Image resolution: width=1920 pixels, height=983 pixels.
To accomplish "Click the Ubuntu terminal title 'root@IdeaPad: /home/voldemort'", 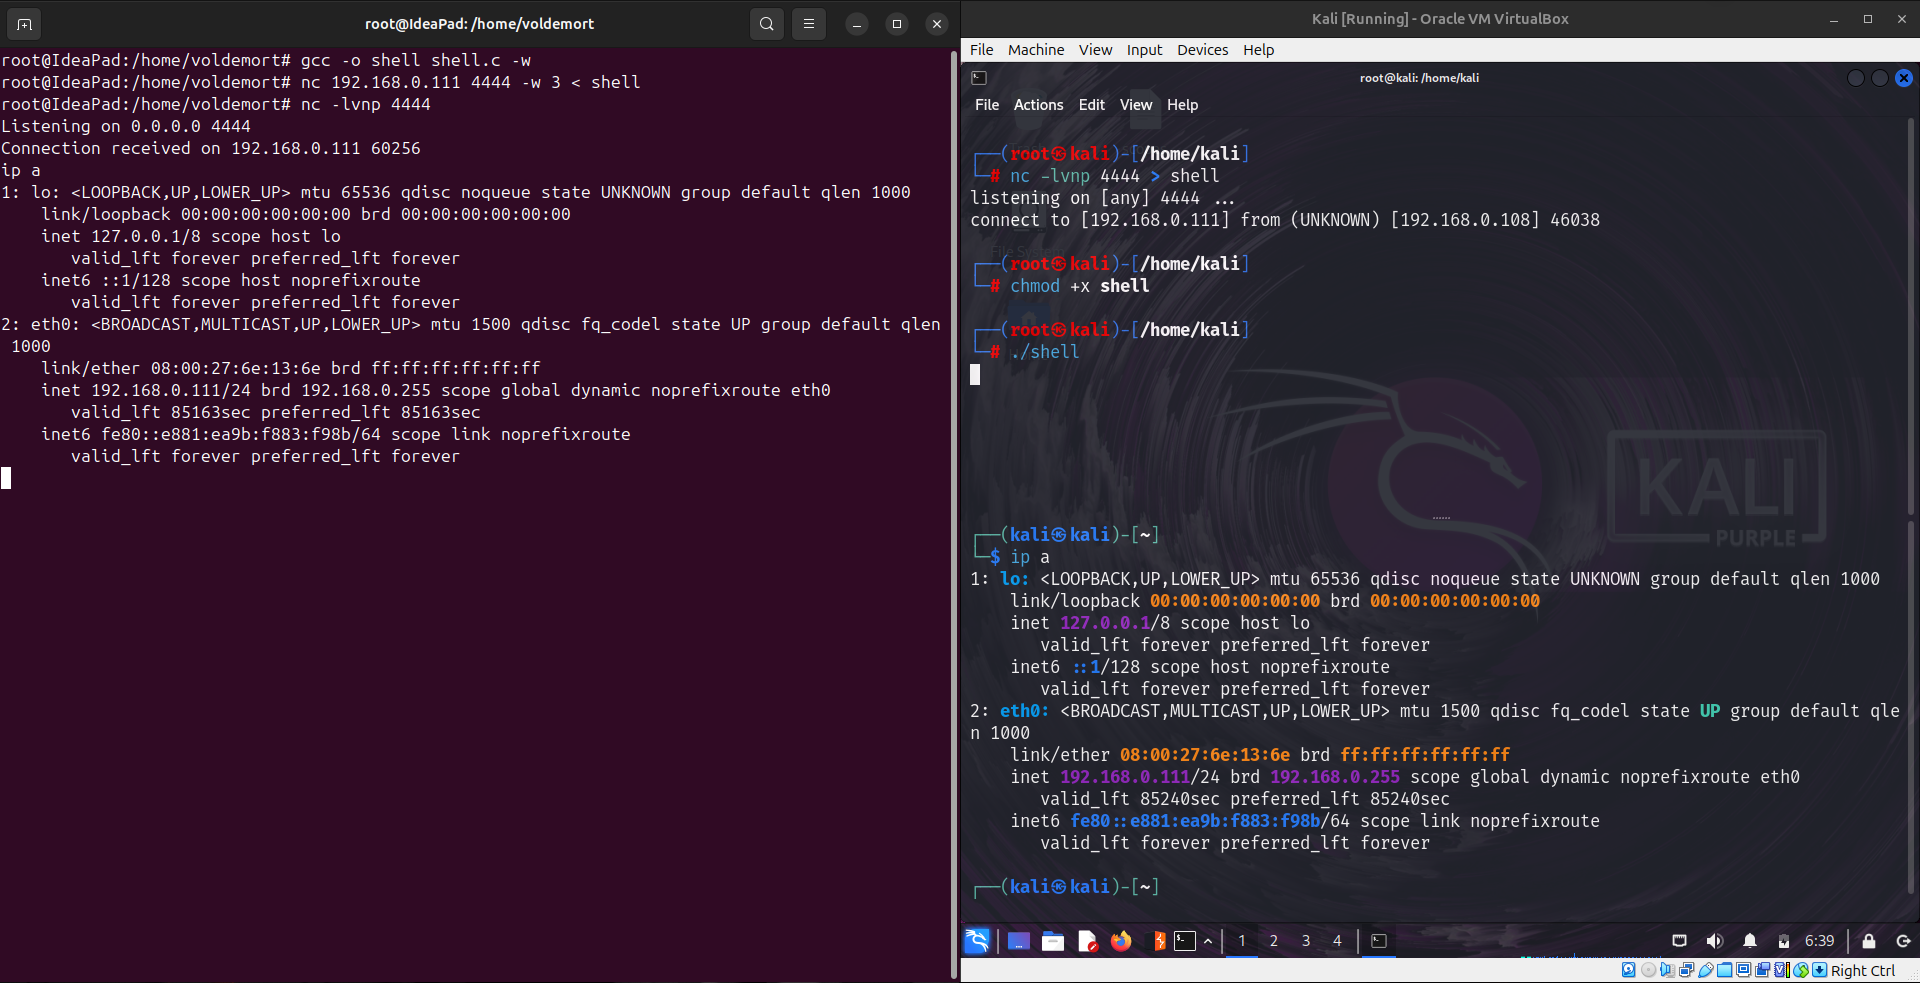I will click(x=479, y=24).
